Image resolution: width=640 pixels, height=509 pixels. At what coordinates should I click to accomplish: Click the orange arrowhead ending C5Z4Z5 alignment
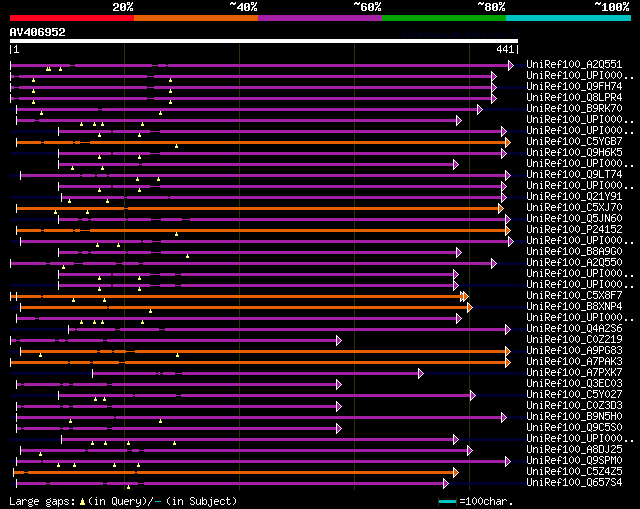pos(456,473)
